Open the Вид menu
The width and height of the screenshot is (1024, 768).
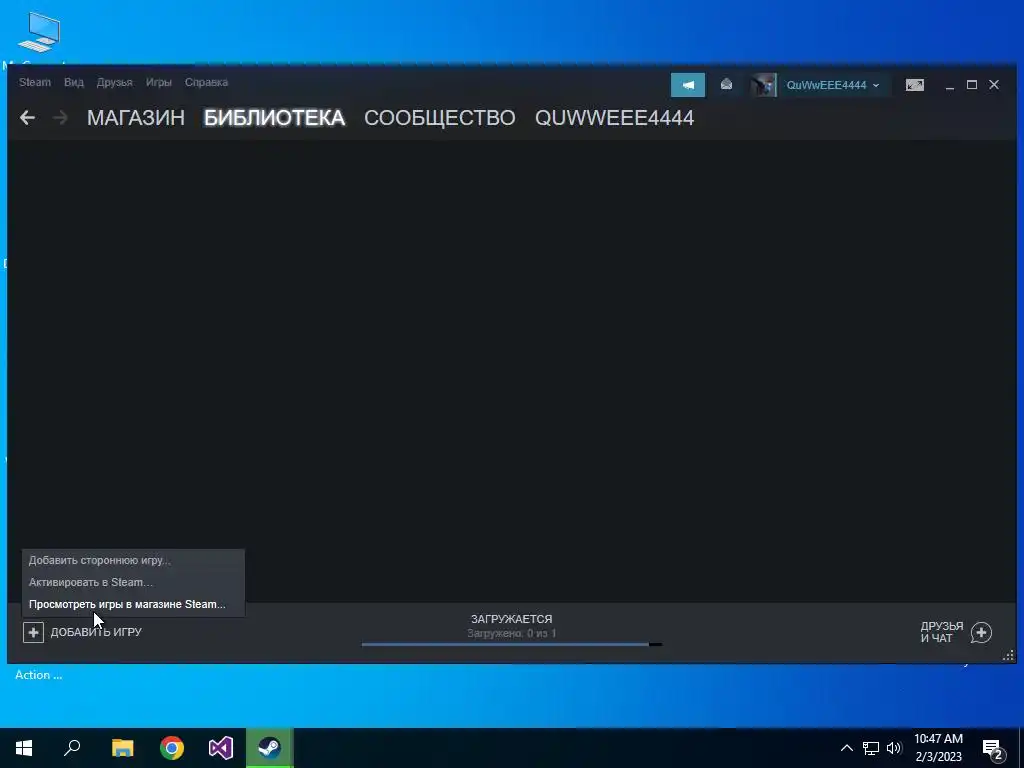click(x=74, y=82)
